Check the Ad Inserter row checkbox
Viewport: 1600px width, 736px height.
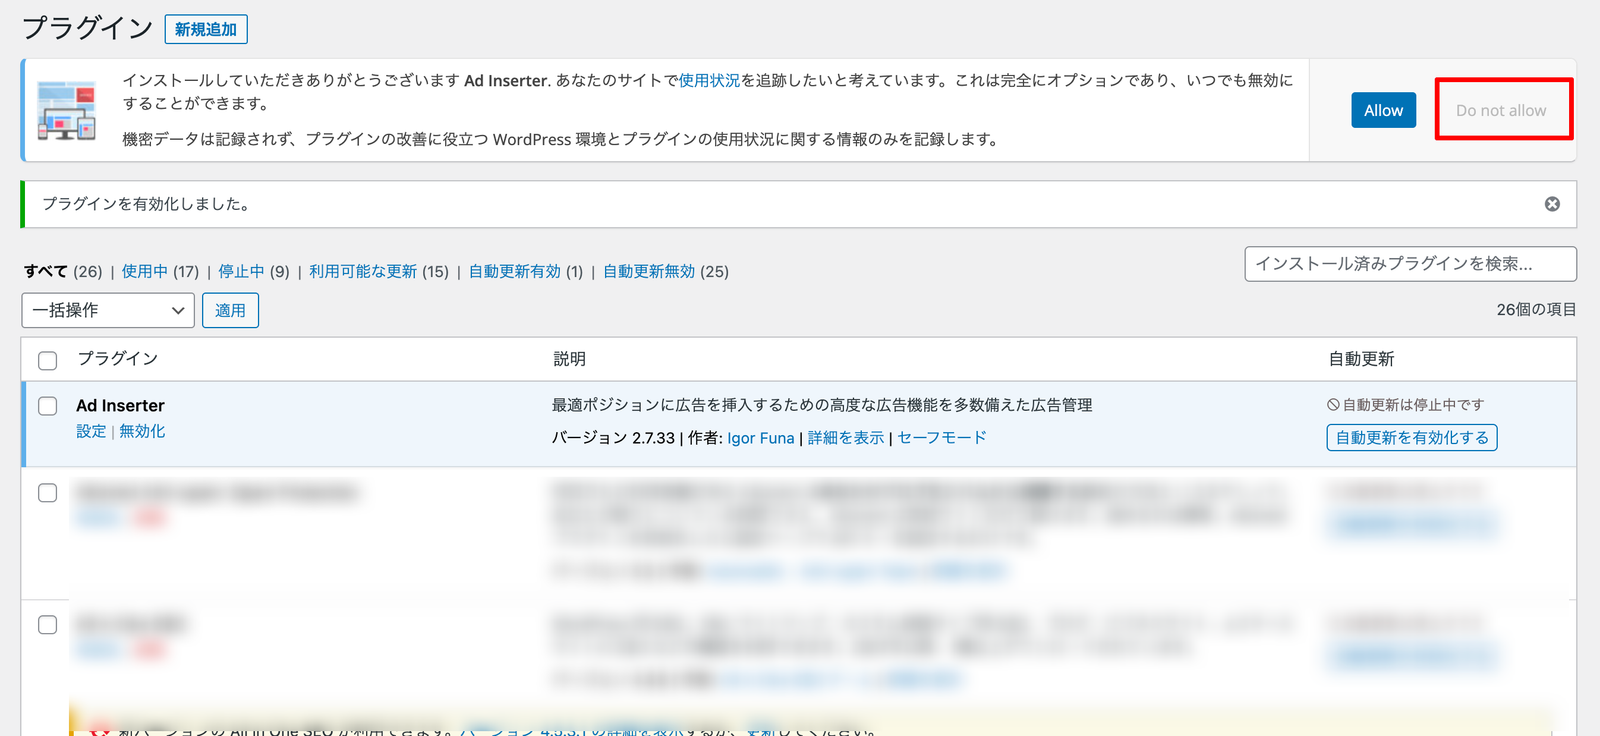[x=47, y=406]
